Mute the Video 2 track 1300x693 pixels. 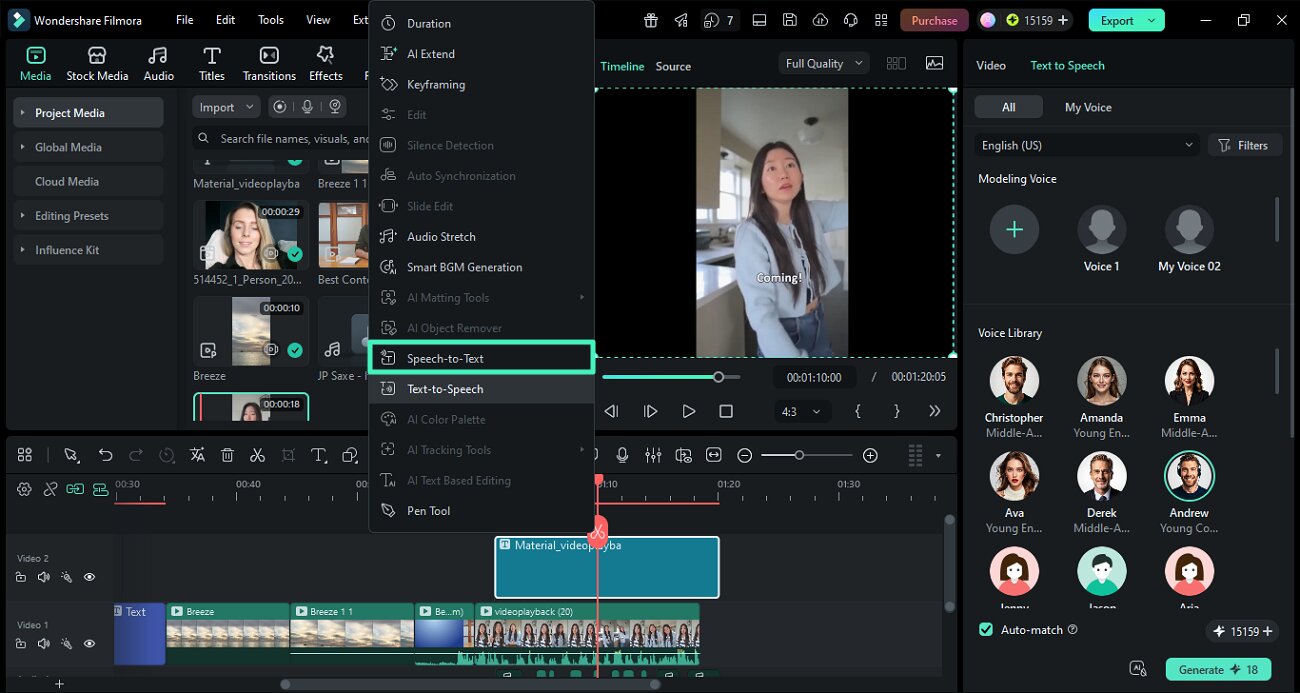43,577
